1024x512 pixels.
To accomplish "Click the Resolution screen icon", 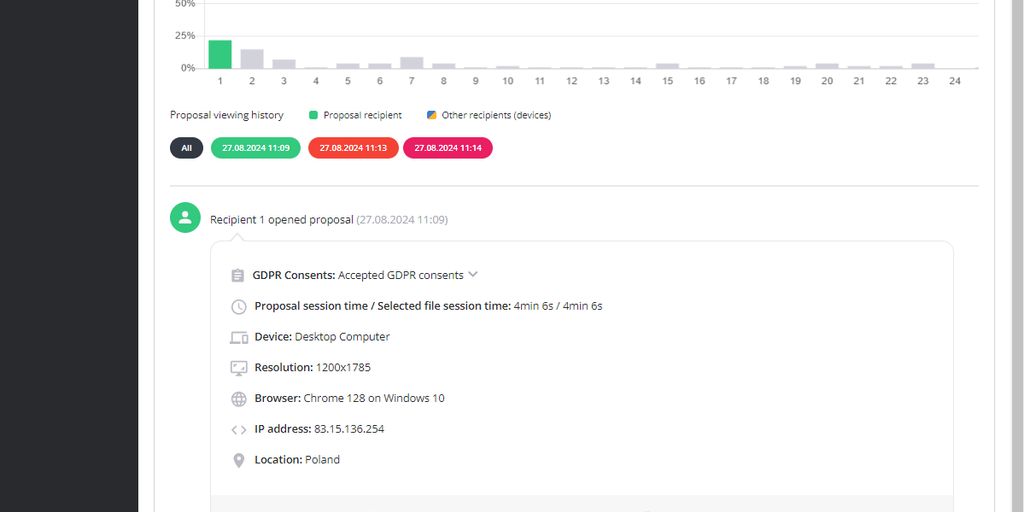I will [238, 368].
